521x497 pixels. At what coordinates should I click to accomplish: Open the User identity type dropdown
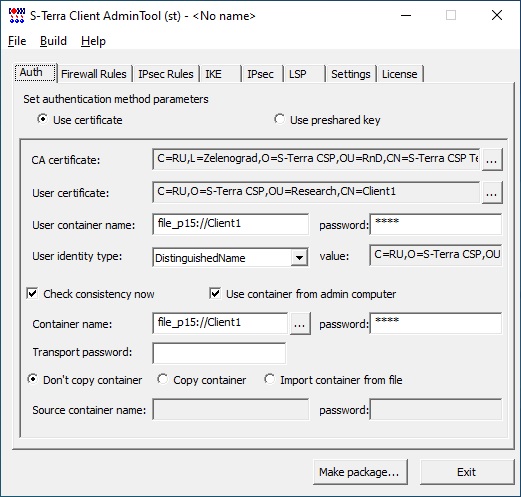tap(299, 257)
